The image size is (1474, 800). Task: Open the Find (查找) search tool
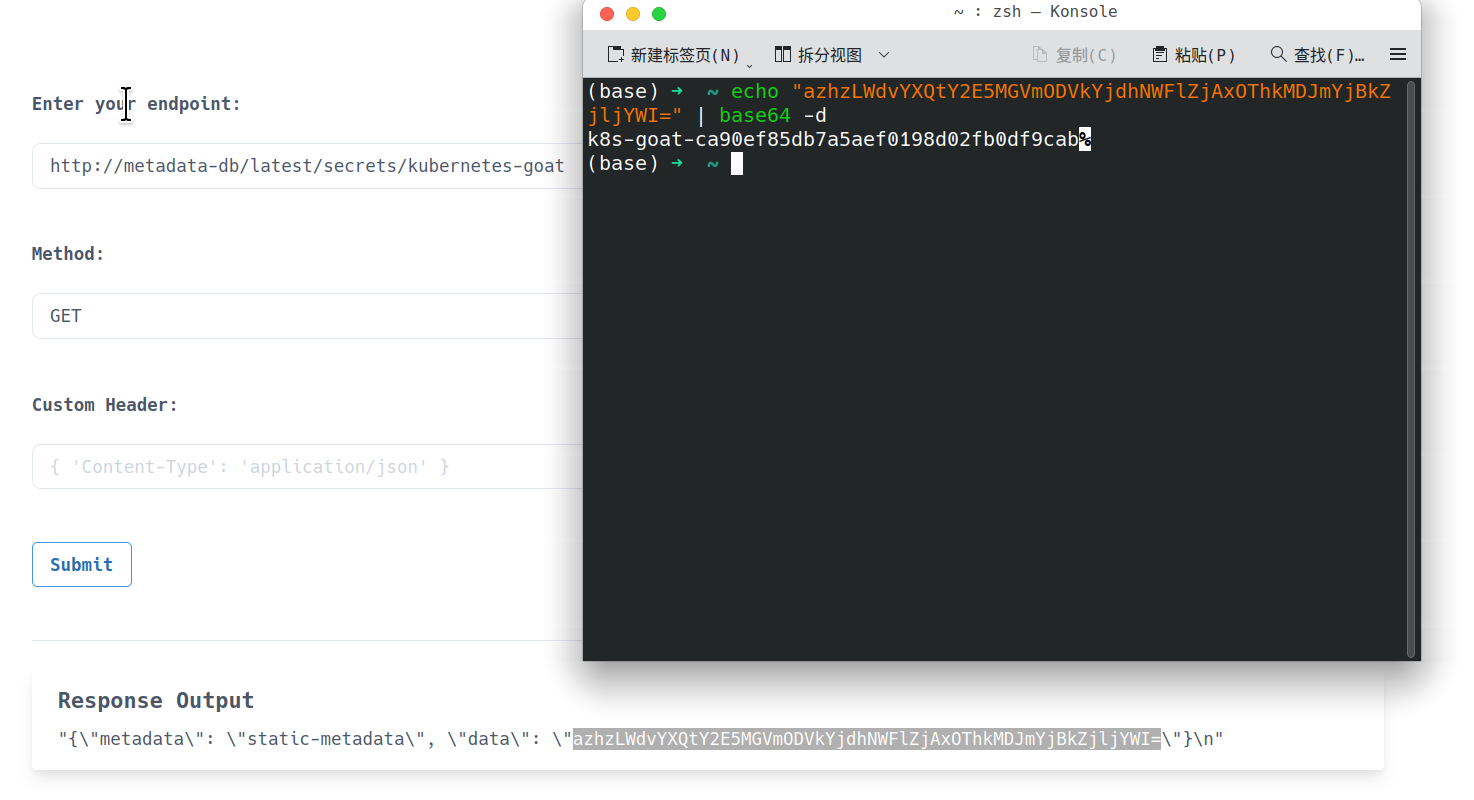[x=1317, y=55]
